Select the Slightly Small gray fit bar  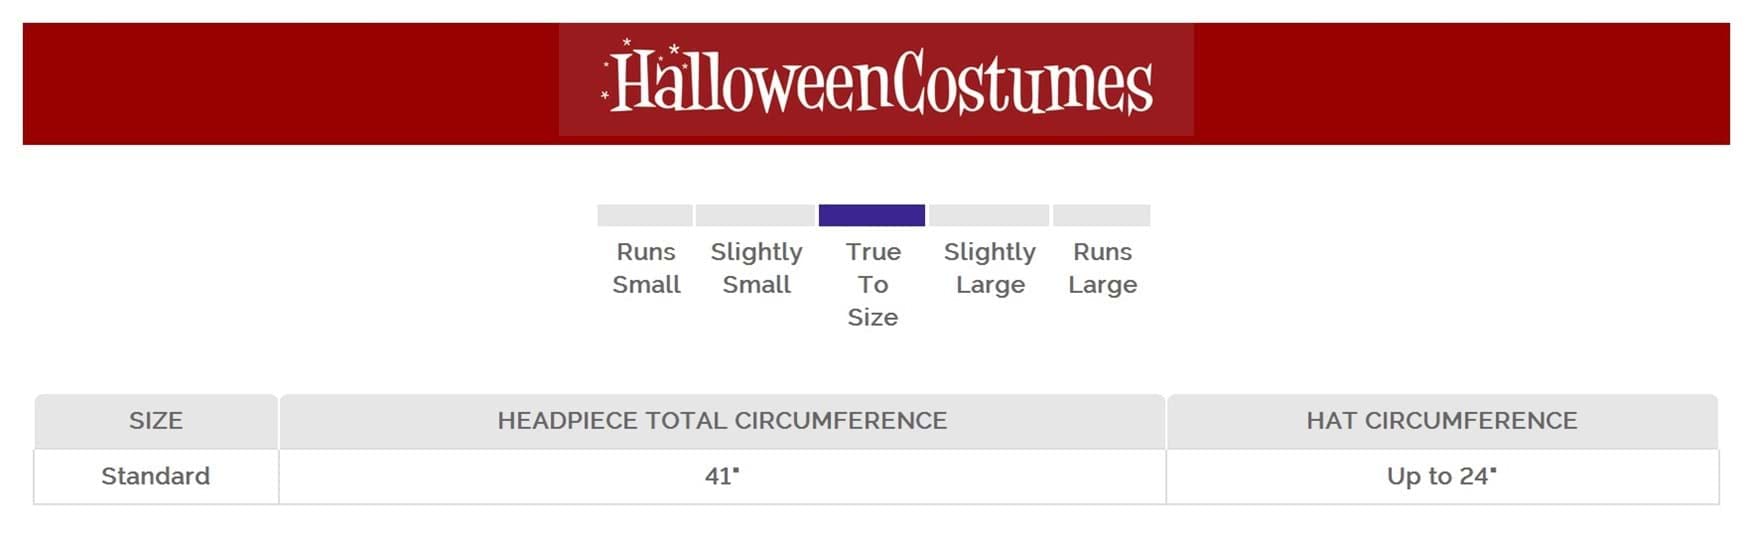click(x=755, y=215)
